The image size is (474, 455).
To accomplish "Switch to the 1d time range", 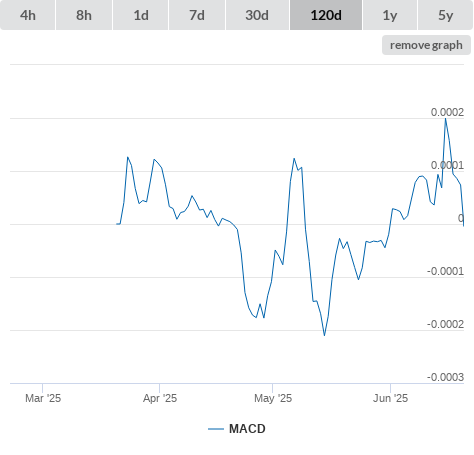I will (x=141, y=15).
